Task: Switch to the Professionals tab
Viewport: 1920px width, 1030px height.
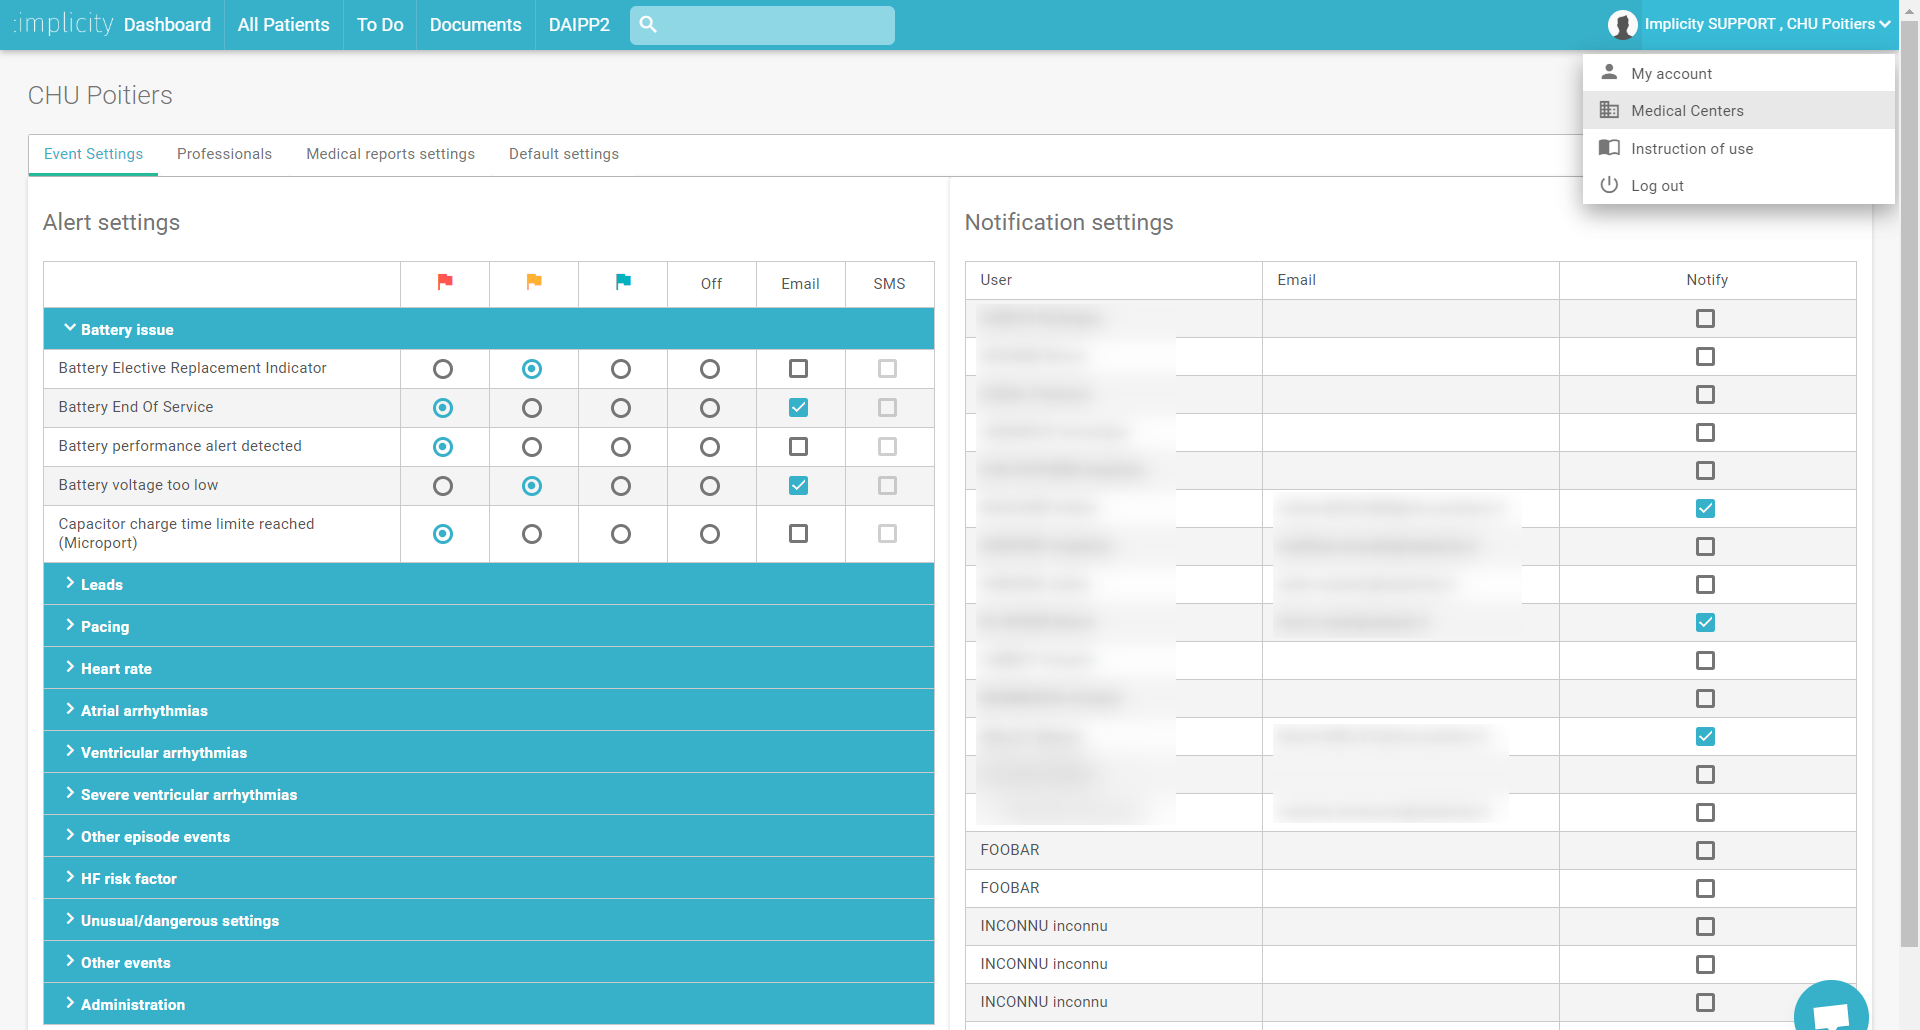Action: (224, 154)
